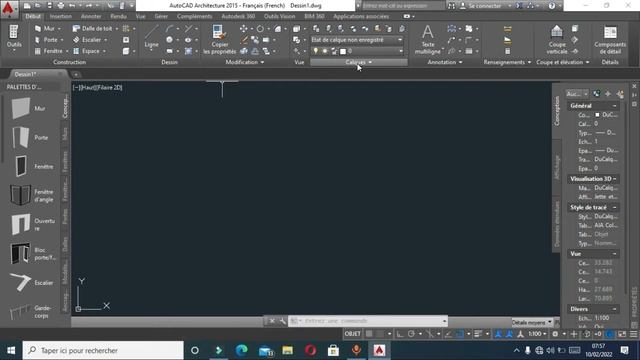Expand the Modification panel
The image size is (640, 360).
click(244, 62)
